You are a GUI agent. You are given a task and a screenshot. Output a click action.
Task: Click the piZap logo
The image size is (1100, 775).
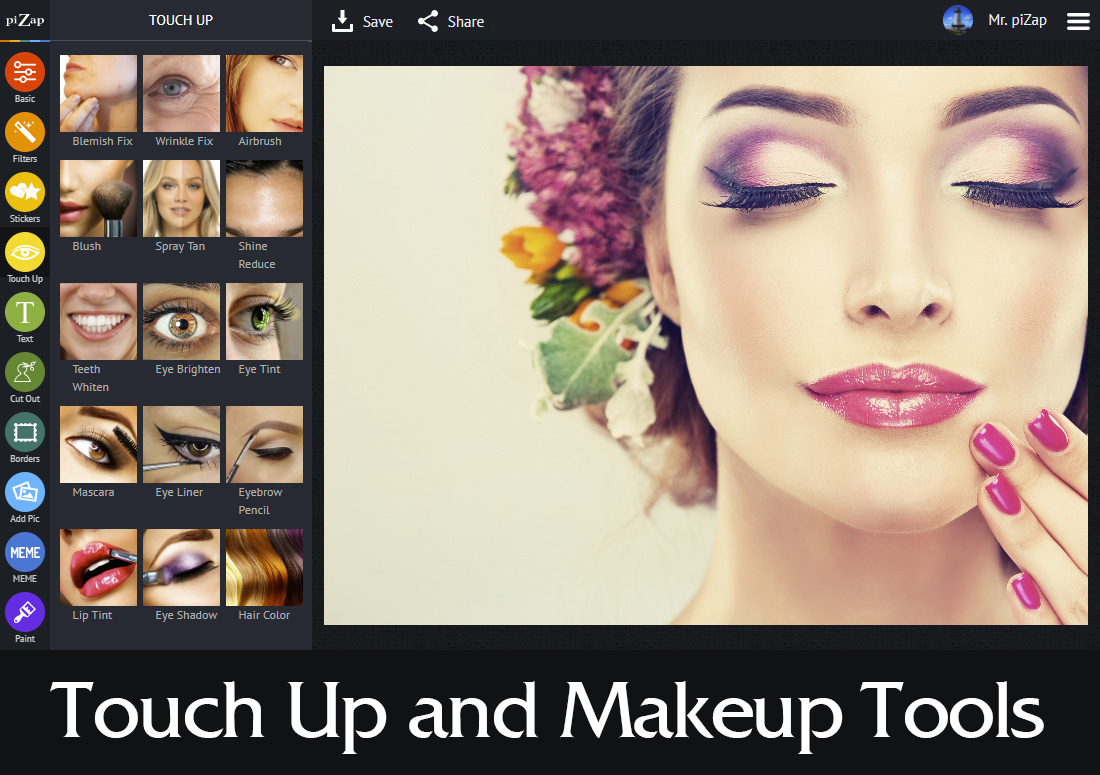pos(25,20)
